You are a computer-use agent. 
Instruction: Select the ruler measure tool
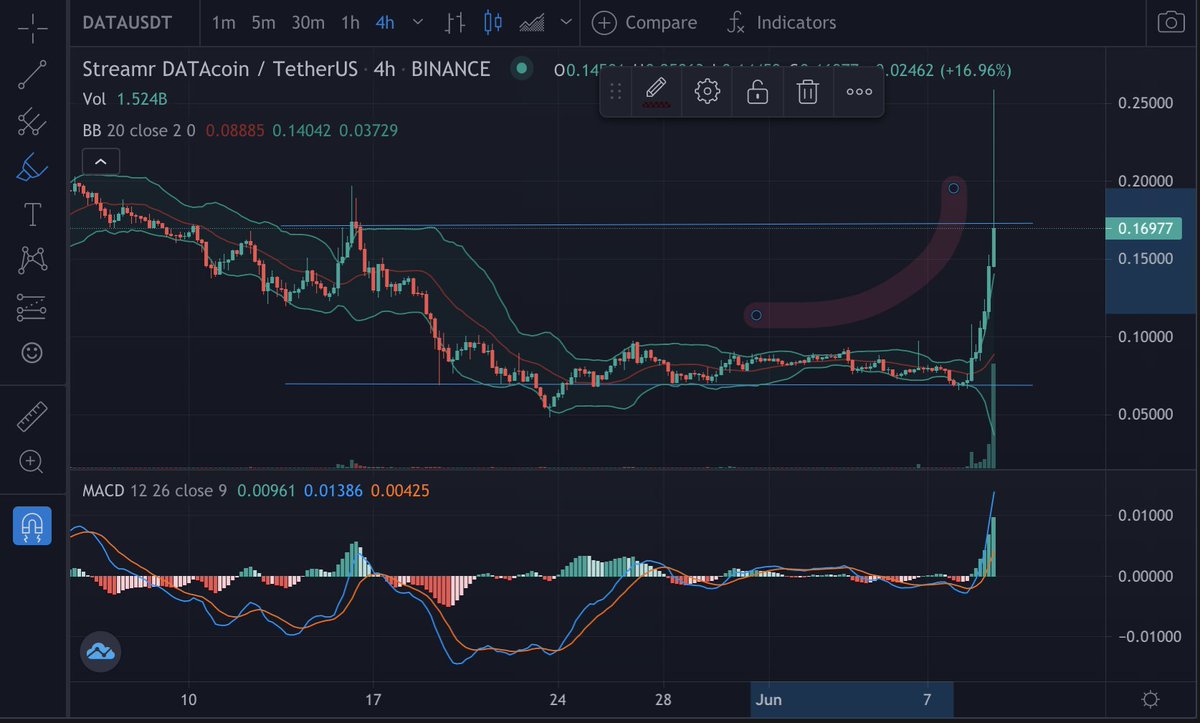coord(32,416)
